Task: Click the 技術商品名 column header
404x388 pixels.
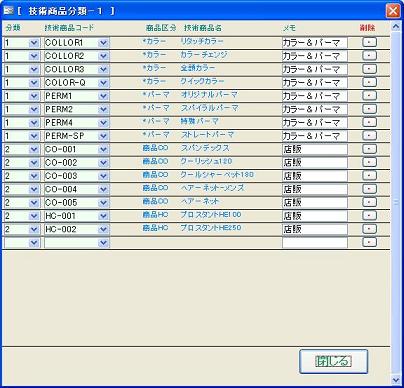Action: coord(203,28)
